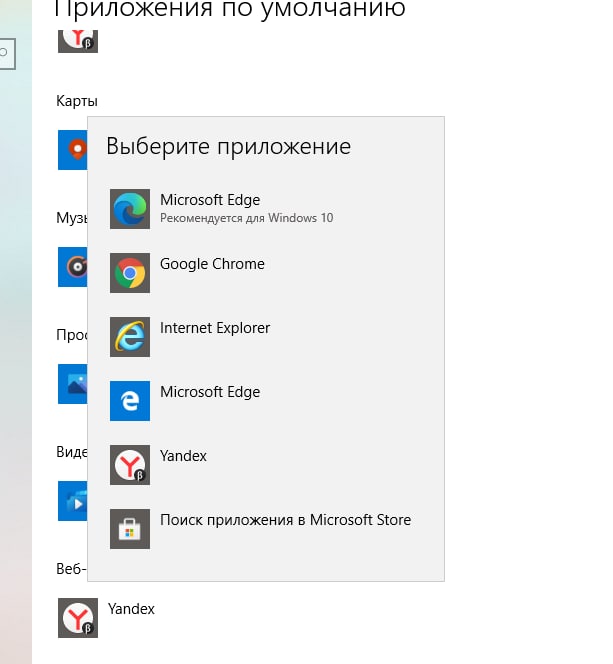
Task: Select the Google Chrome icon
Action: click(130, 273)
